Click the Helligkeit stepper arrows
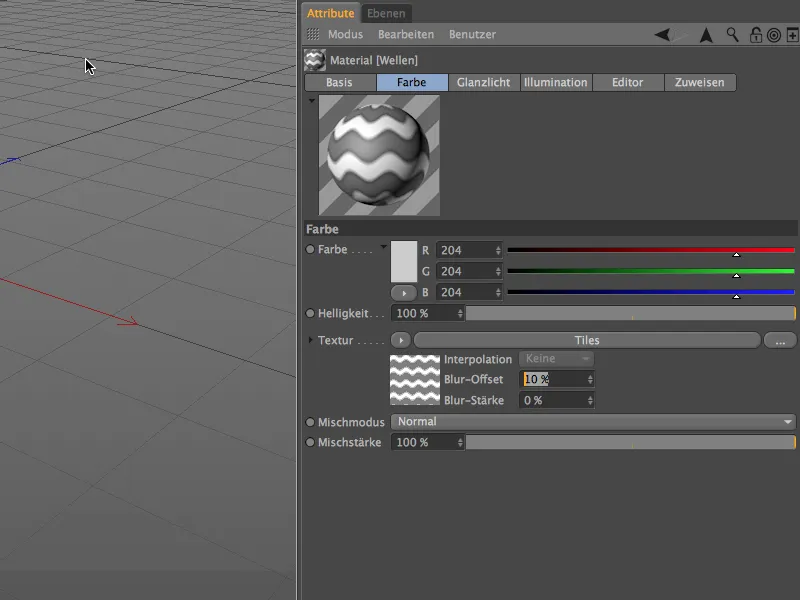Image resolution: width=800 pixels, height=600 pixels. click(460, 313)
